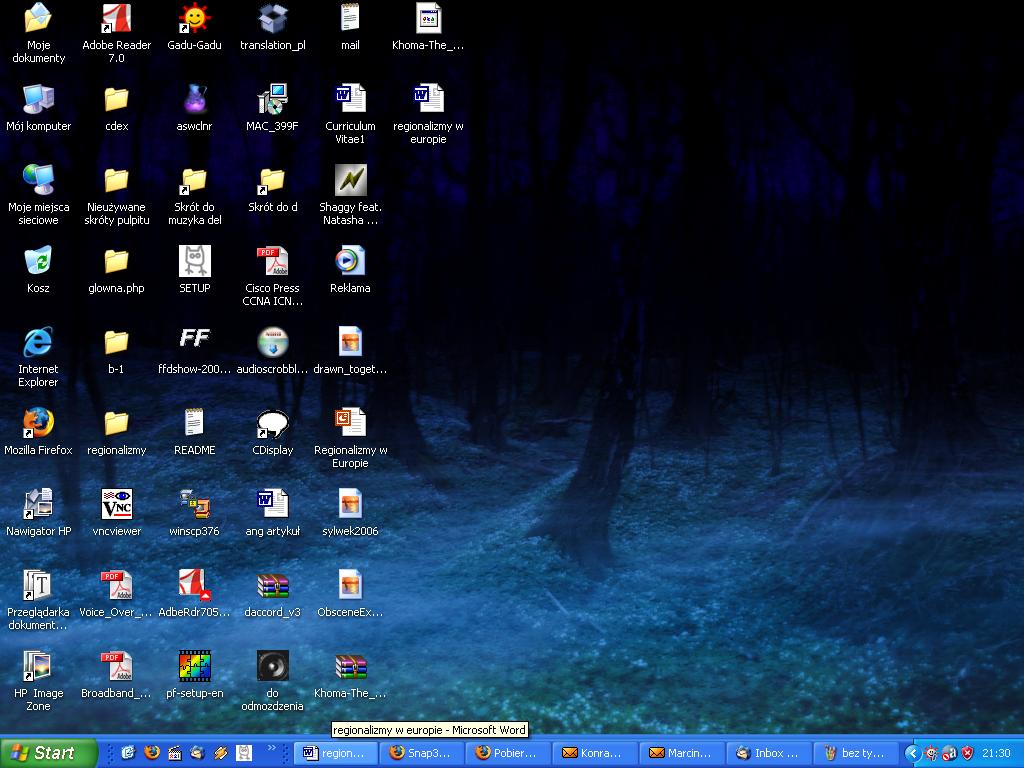Select the daccord_v3 archive icon

272,586
